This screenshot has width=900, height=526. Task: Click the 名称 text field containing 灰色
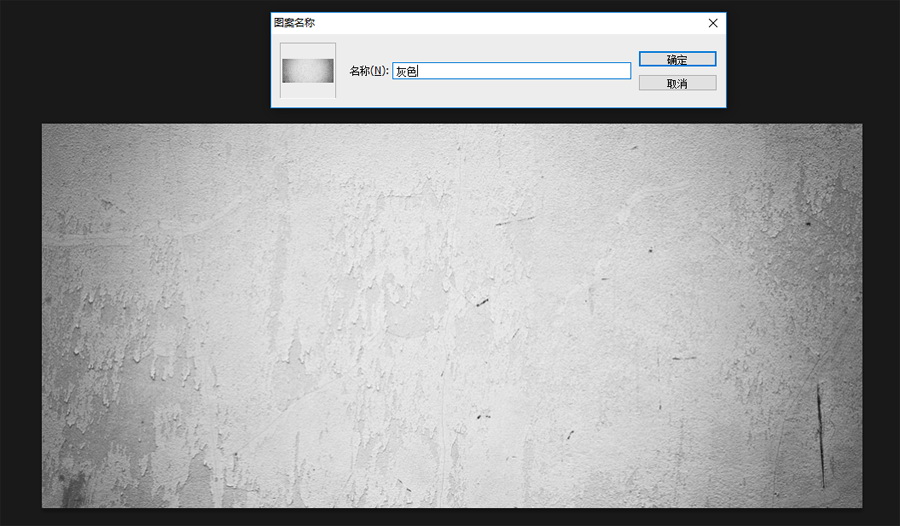pyautogui.click(x=511, y=71)
